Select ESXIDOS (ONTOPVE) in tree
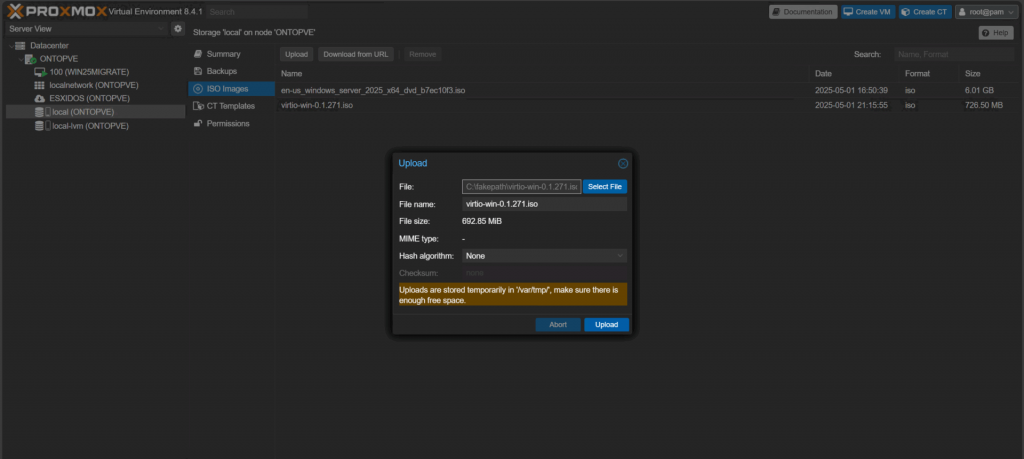Viewport: 1024px width, 459px height. click(95, 99)
